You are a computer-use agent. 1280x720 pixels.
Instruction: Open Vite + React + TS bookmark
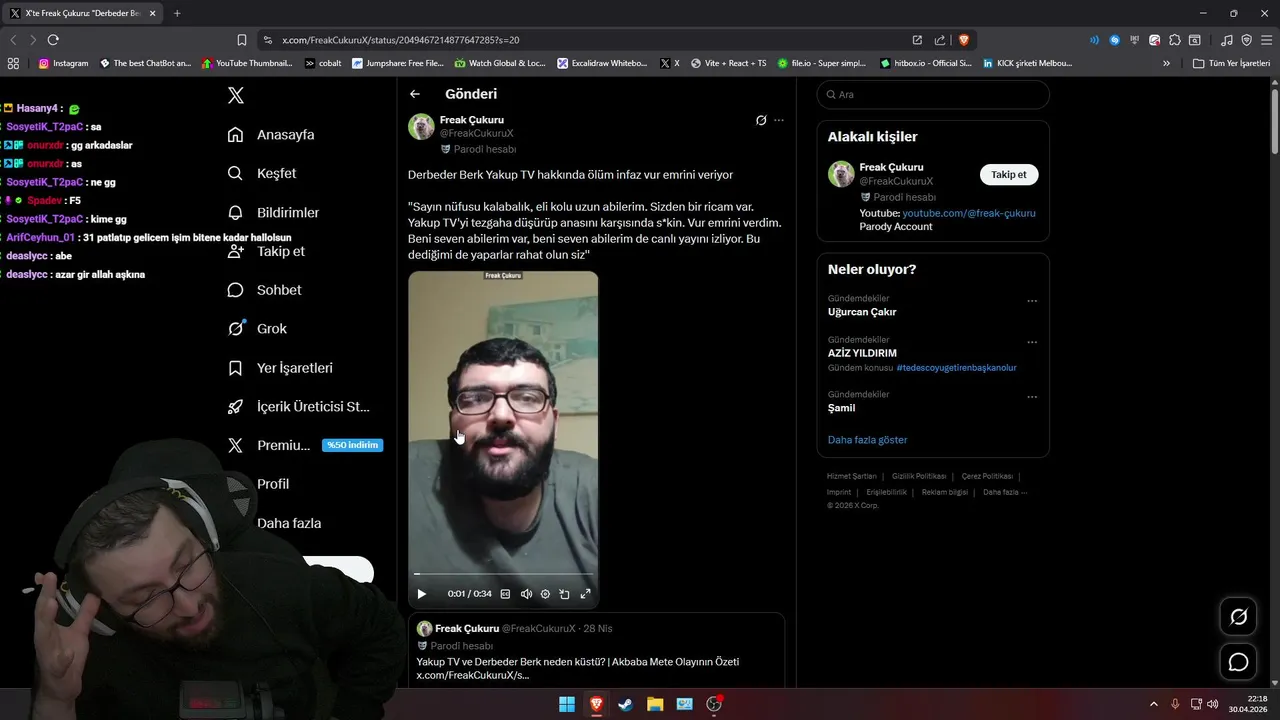[727, 63]
